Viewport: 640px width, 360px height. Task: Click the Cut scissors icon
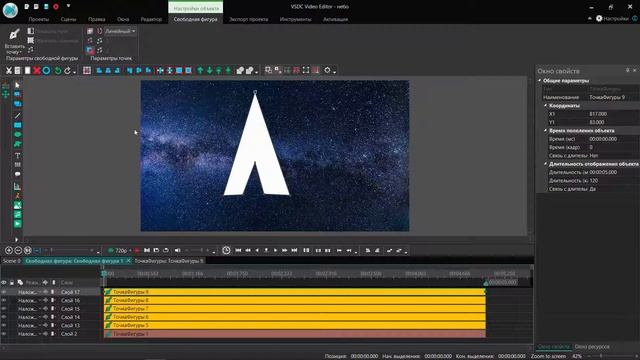(9, 71)
